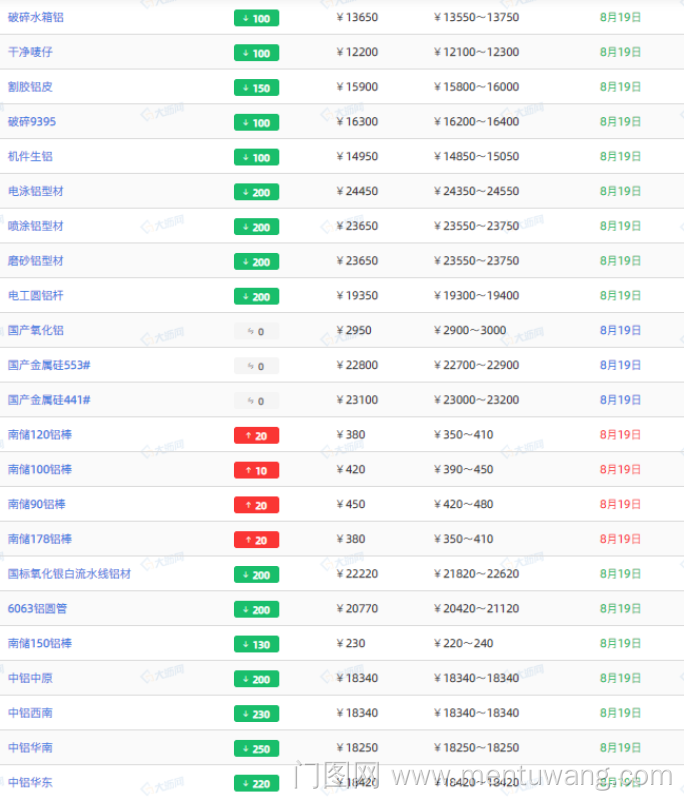Open the 国产金属硅553# link
The image size is (684, 800).
[x=49, y=365]
